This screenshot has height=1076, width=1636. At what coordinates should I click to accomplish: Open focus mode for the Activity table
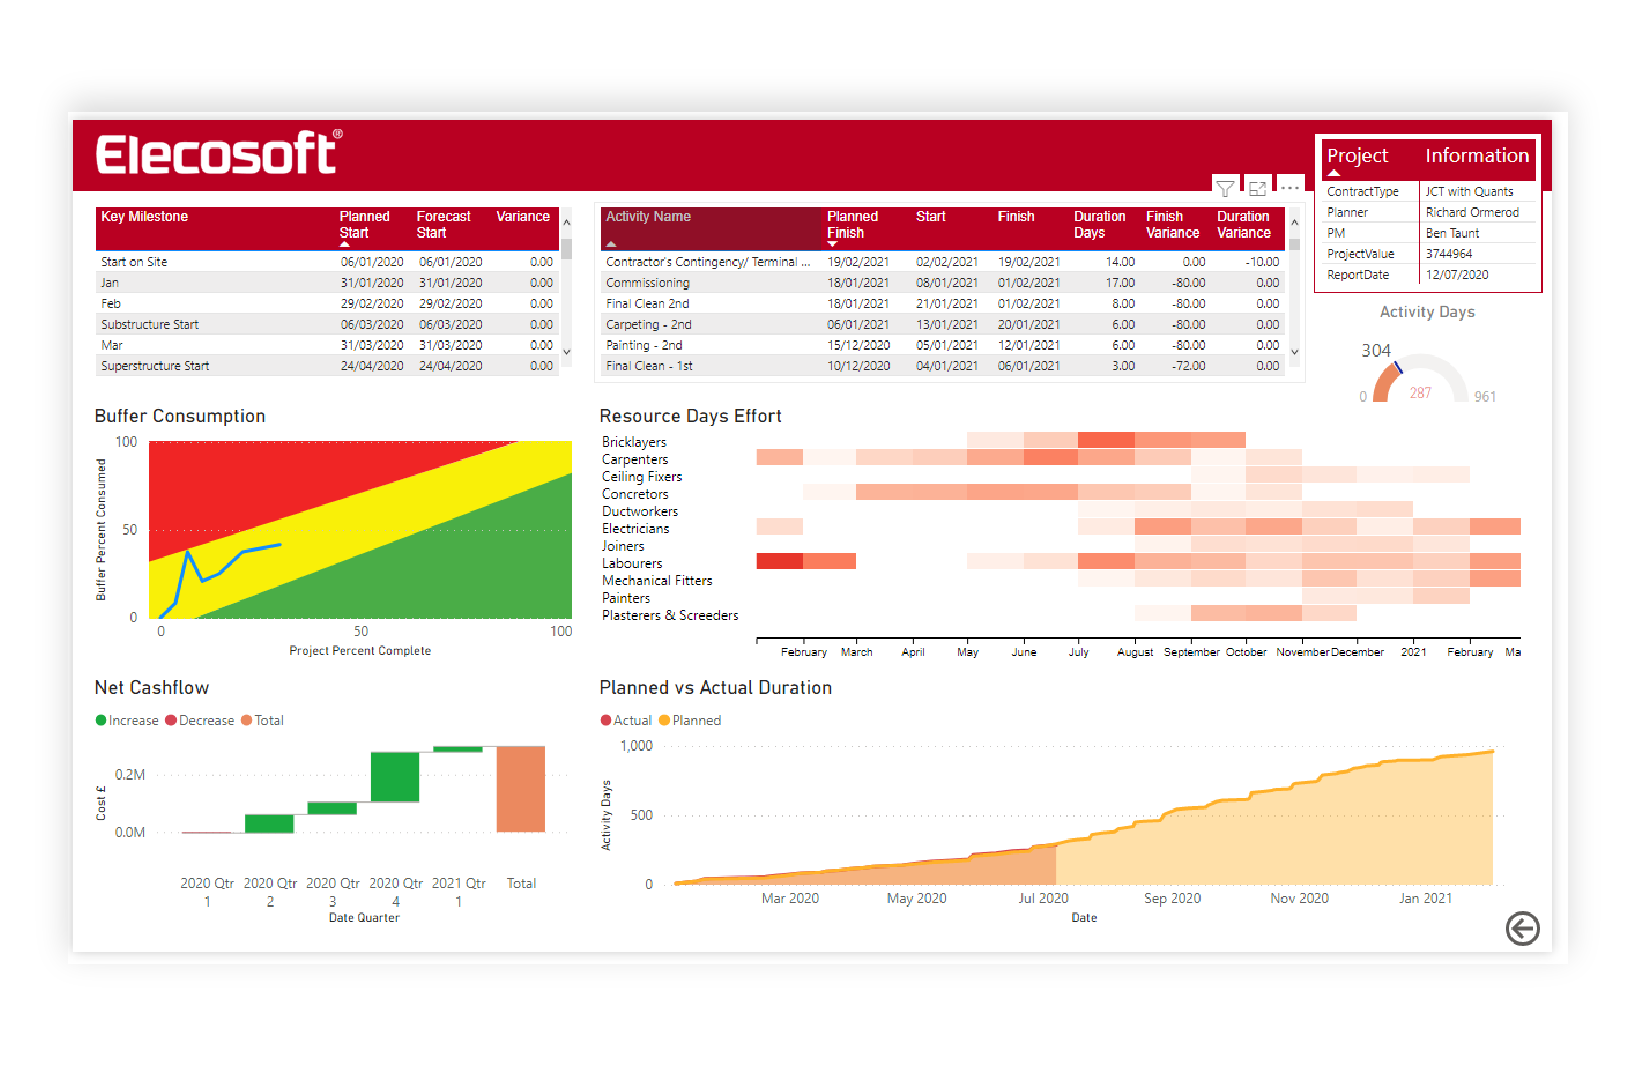tap(1257, 188)
